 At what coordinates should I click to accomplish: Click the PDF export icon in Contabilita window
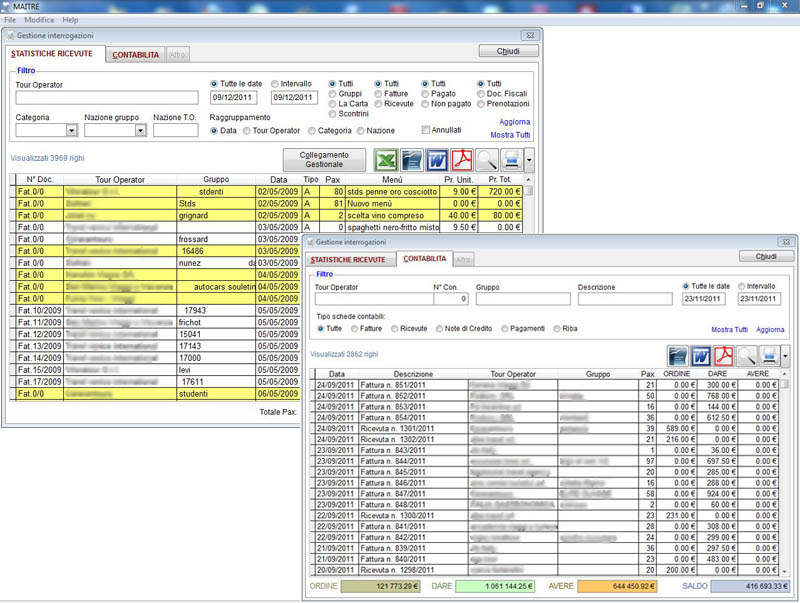(723, 355)
